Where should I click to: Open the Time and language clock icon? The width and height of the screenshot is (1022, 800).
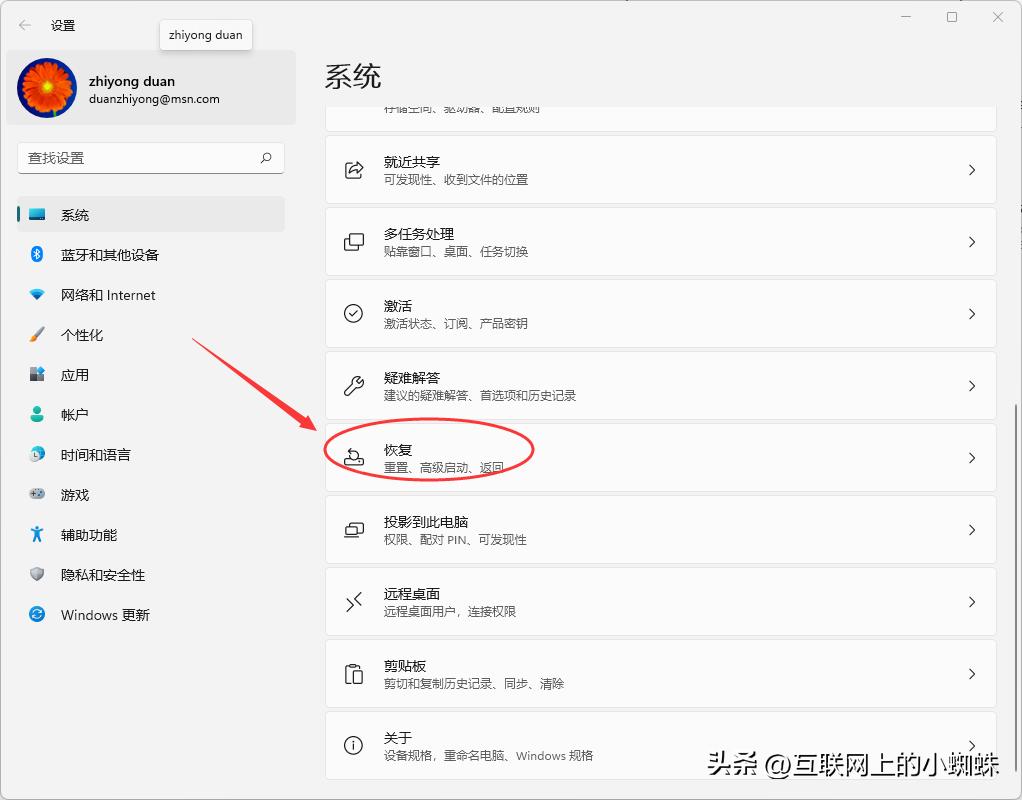coord(37,455)
